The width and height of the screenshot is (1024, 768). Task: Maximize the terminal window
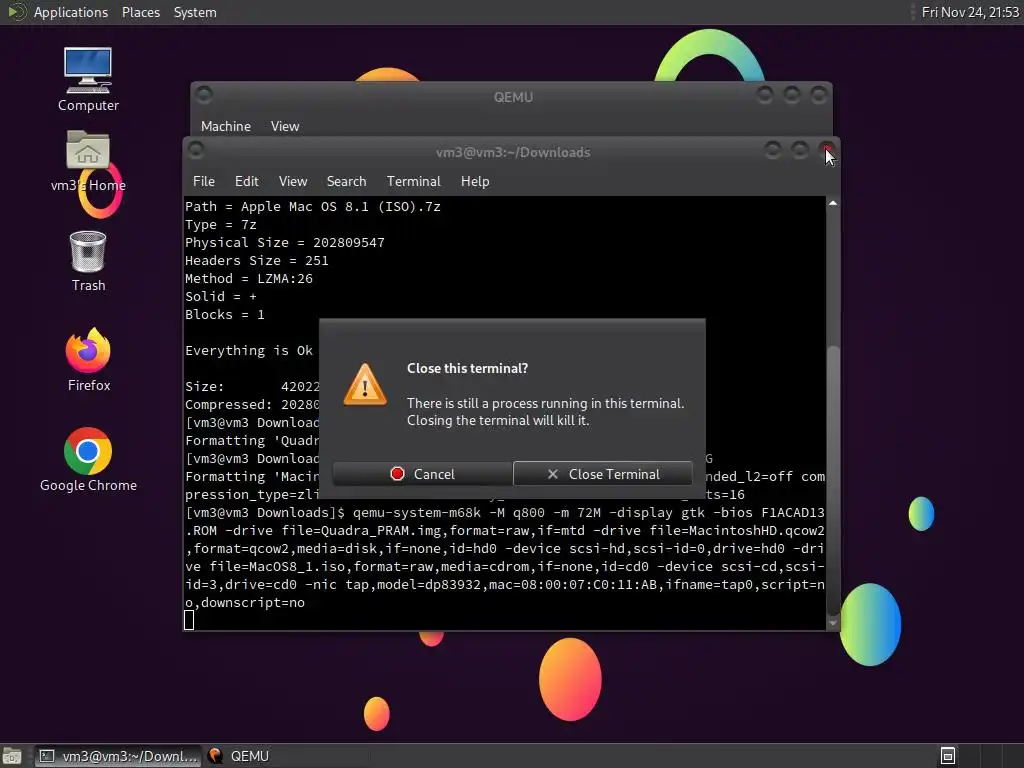coord(799,151)
